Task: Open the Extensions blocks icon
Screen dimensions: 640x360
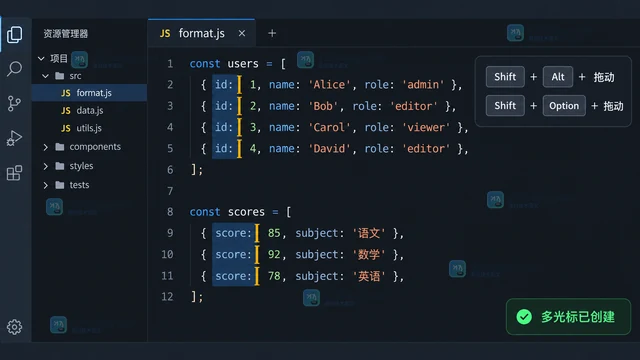Action: pyautogui.click(x=14, y=173)
